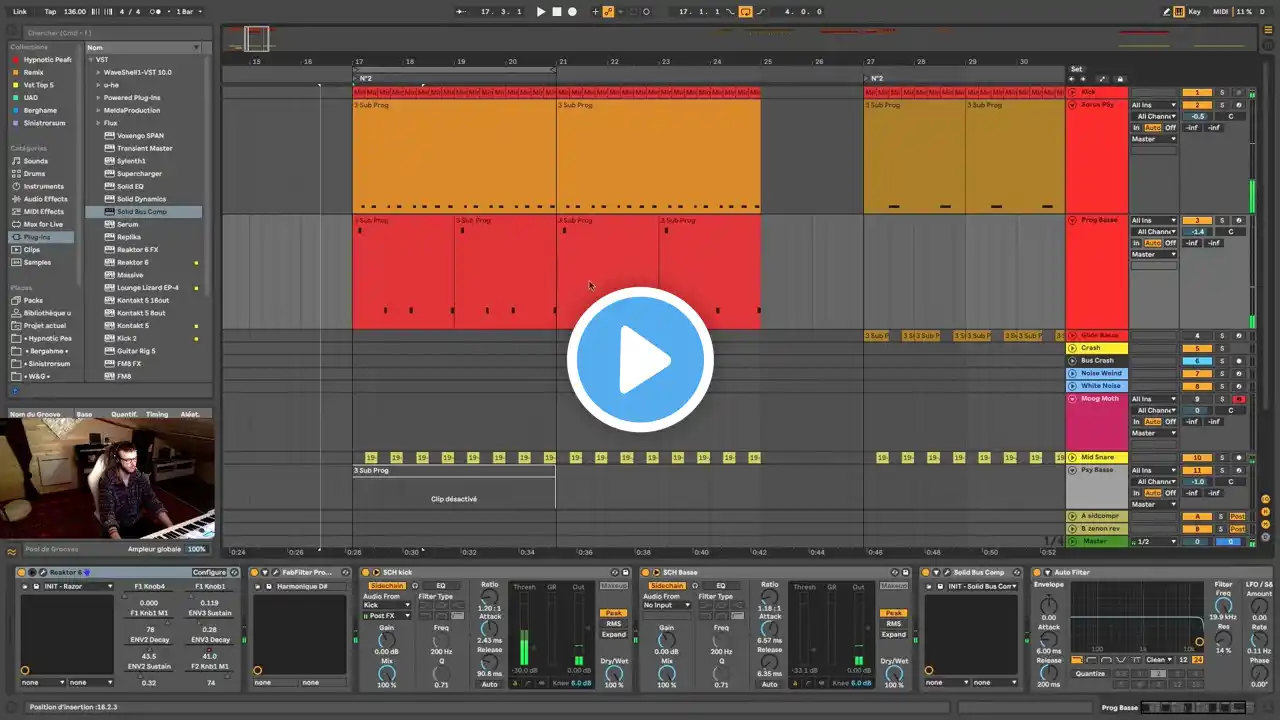Image resolution: width=1280 pixels, height=720 pixels.
Task: Toggle the Draw Mode pencil icon
Action: (x=1167, y=12)
